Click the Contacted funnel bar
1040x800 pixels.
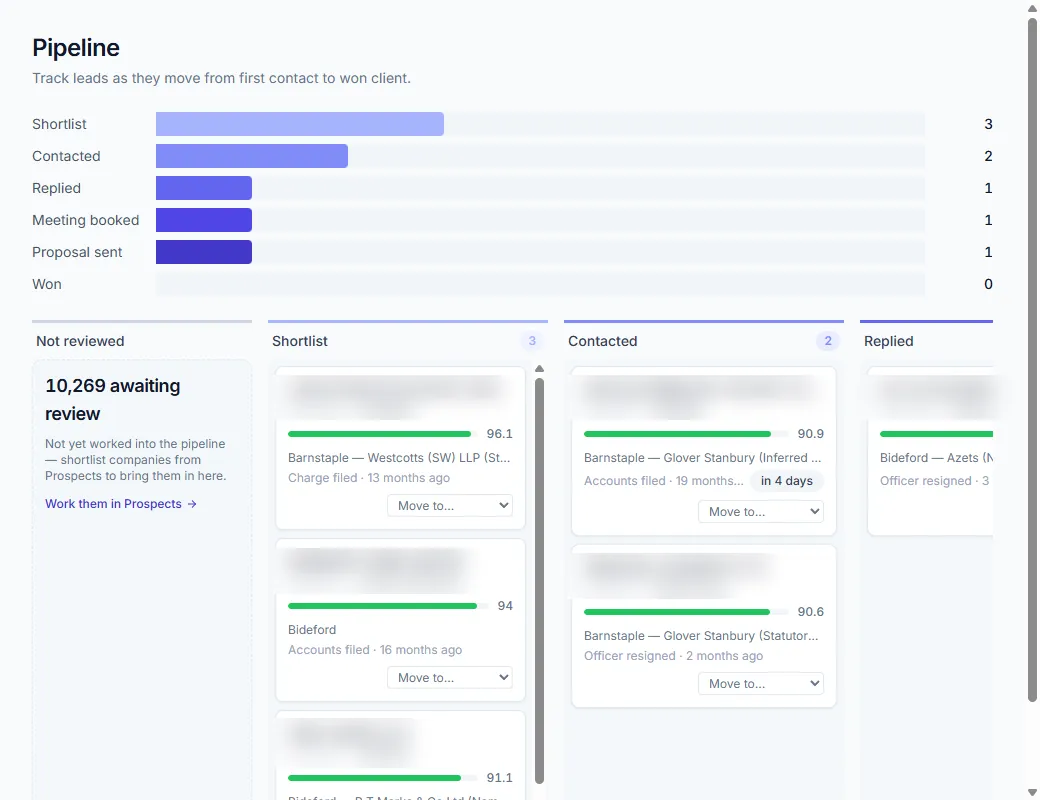tap(252, 156)
